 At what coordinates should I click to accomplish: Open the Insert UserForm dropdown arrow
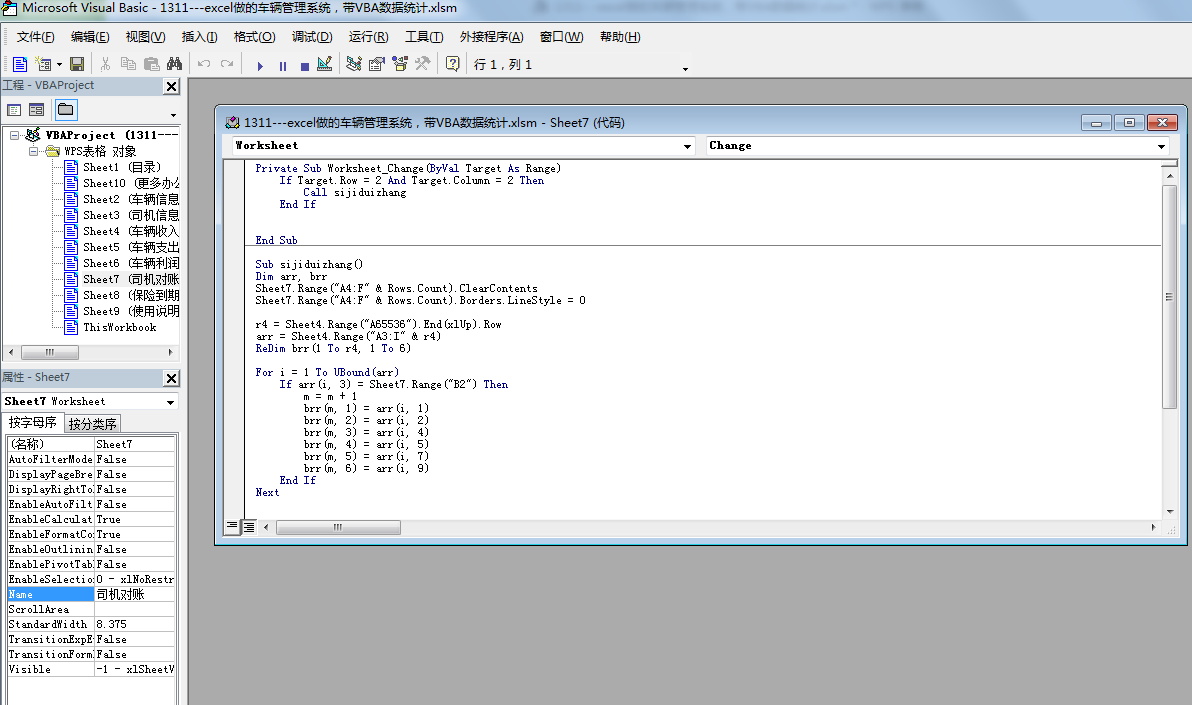(59, 65)
